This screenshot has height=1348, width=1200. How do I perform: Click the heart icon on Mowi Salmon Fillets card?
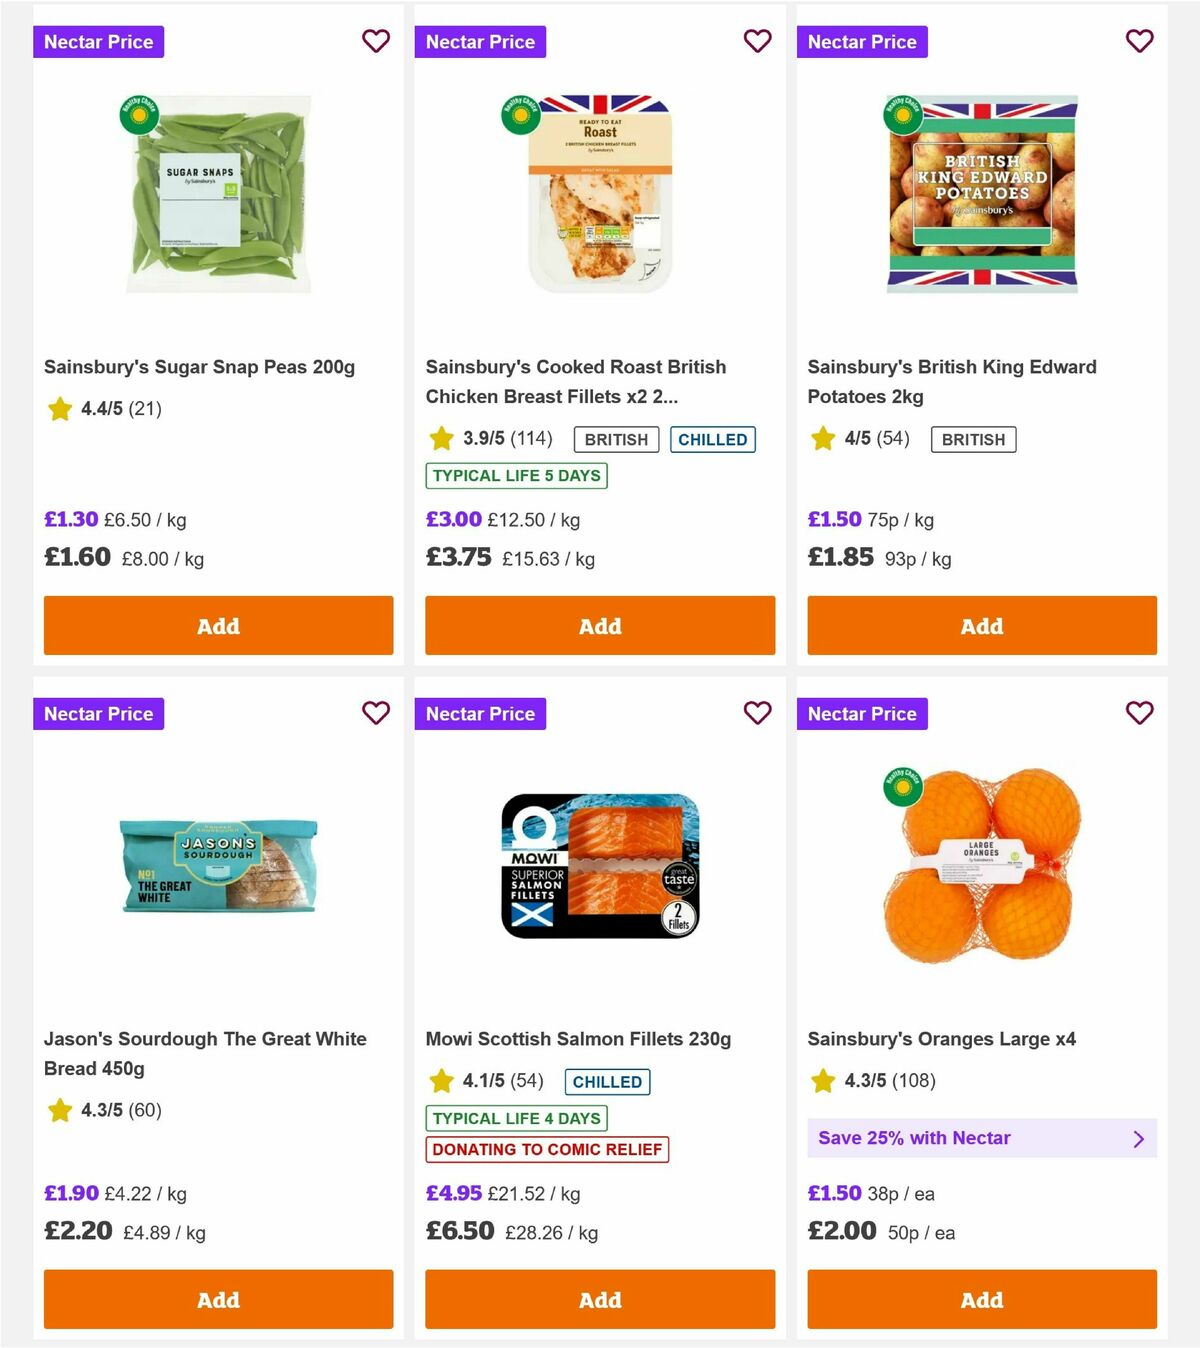click(757, 713)
